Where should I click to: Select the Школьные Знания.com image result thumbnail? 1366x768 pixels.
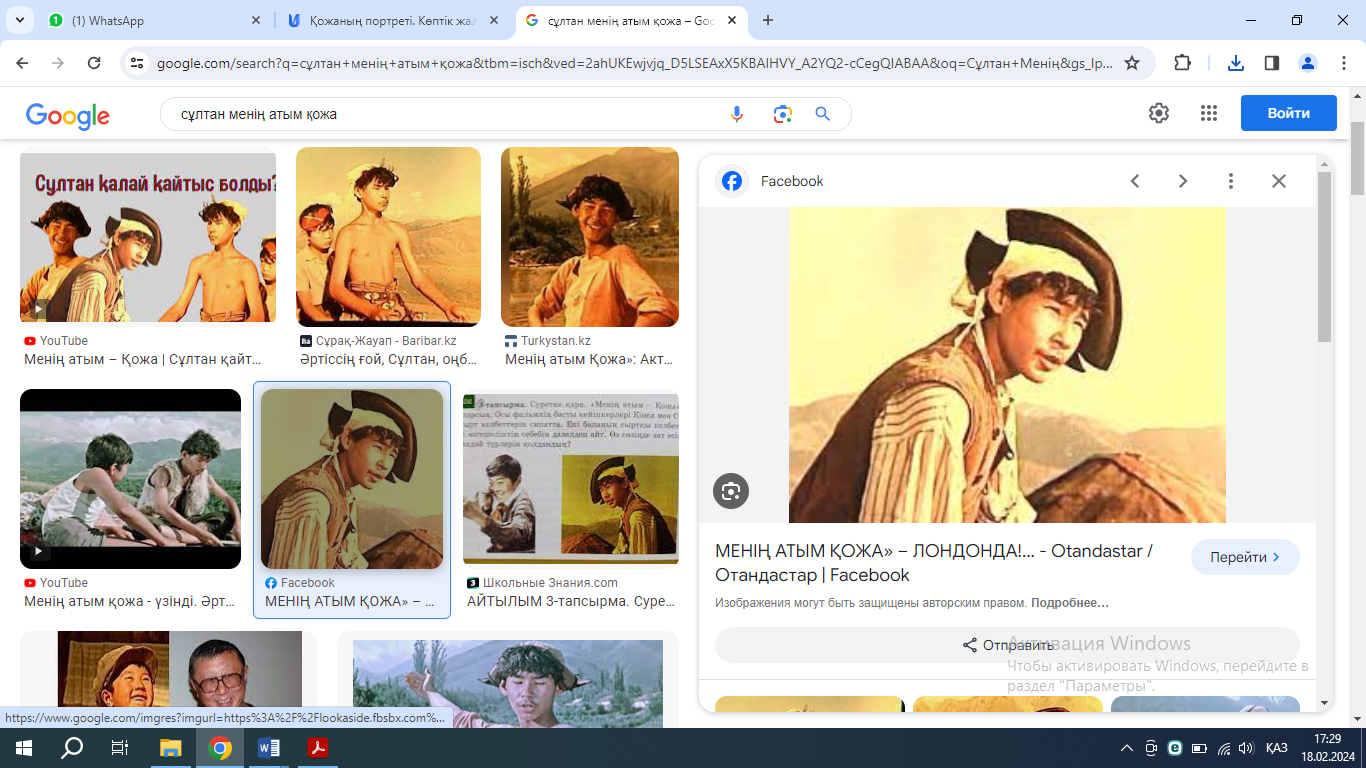click(x=571, y=479)
